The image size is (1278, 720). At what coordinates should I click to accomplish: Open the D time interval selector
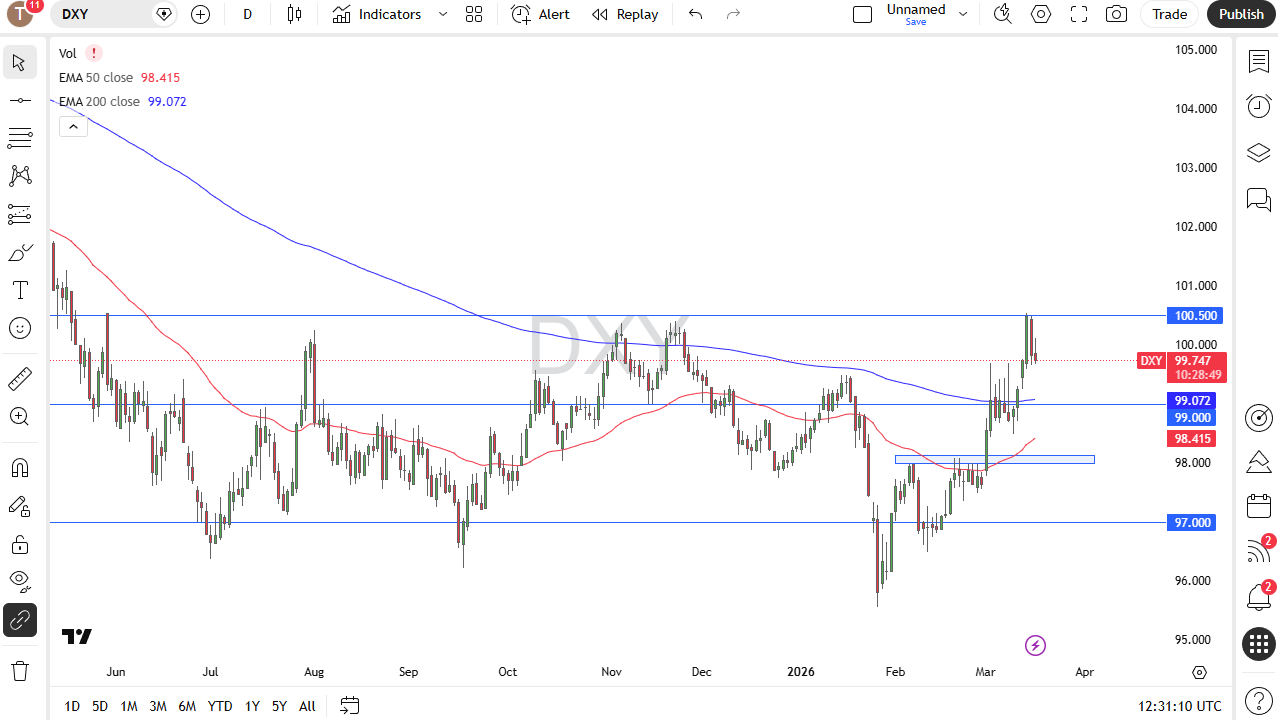pos(247,14)
